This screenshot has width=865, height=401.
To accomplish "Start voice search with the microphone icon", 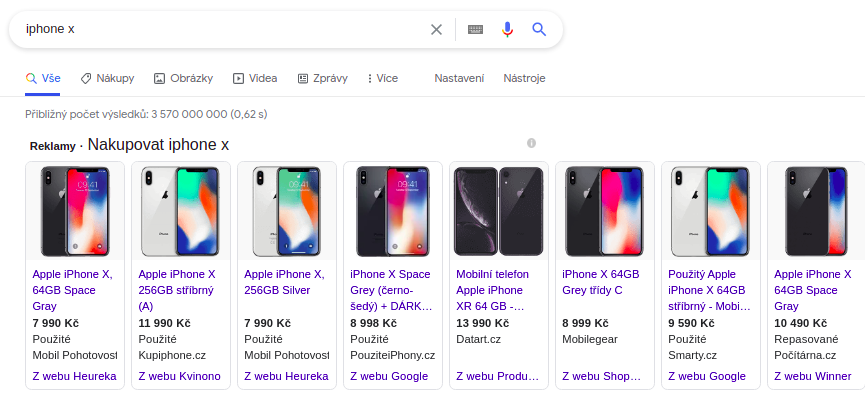I will coord(508,29).
